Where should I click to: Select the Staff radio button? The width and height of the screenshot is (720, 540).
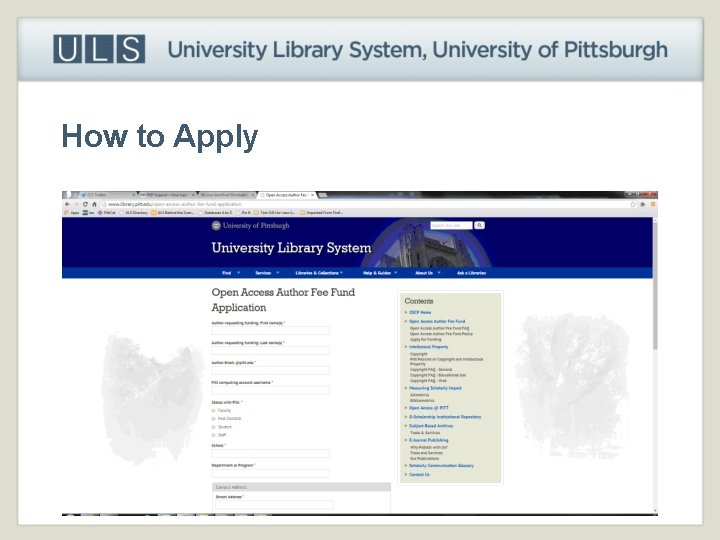point(214,435)
